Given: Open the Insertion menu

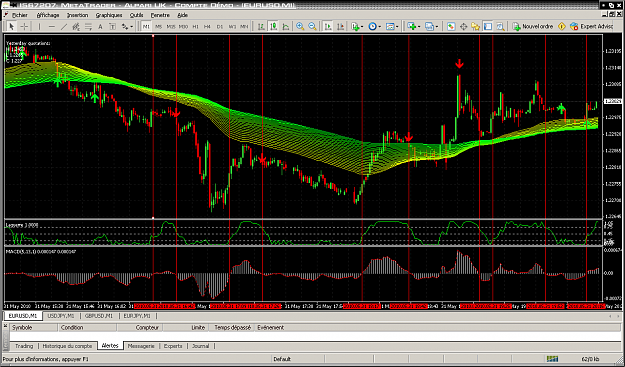Looking at the screenshot, I should point(77,15).
